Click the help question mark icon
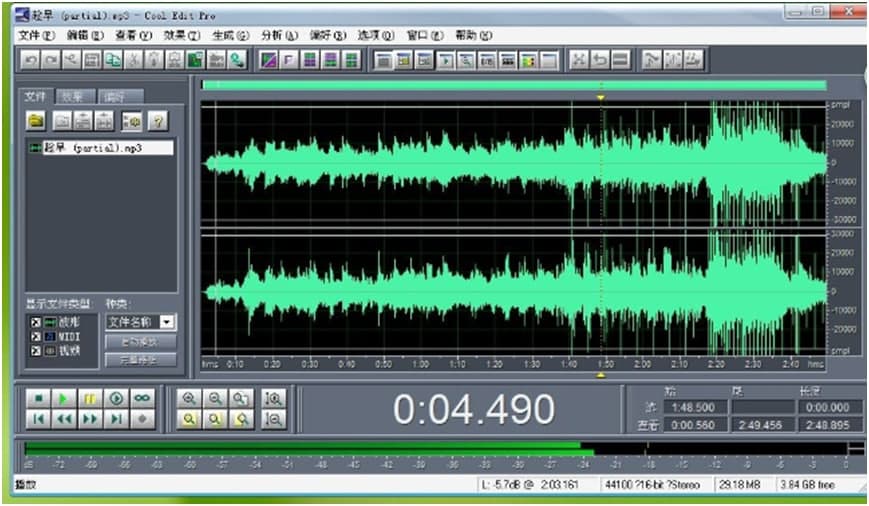Image resolution: width=869 pixels, height=506 pixels. click(x=157, y=121)
